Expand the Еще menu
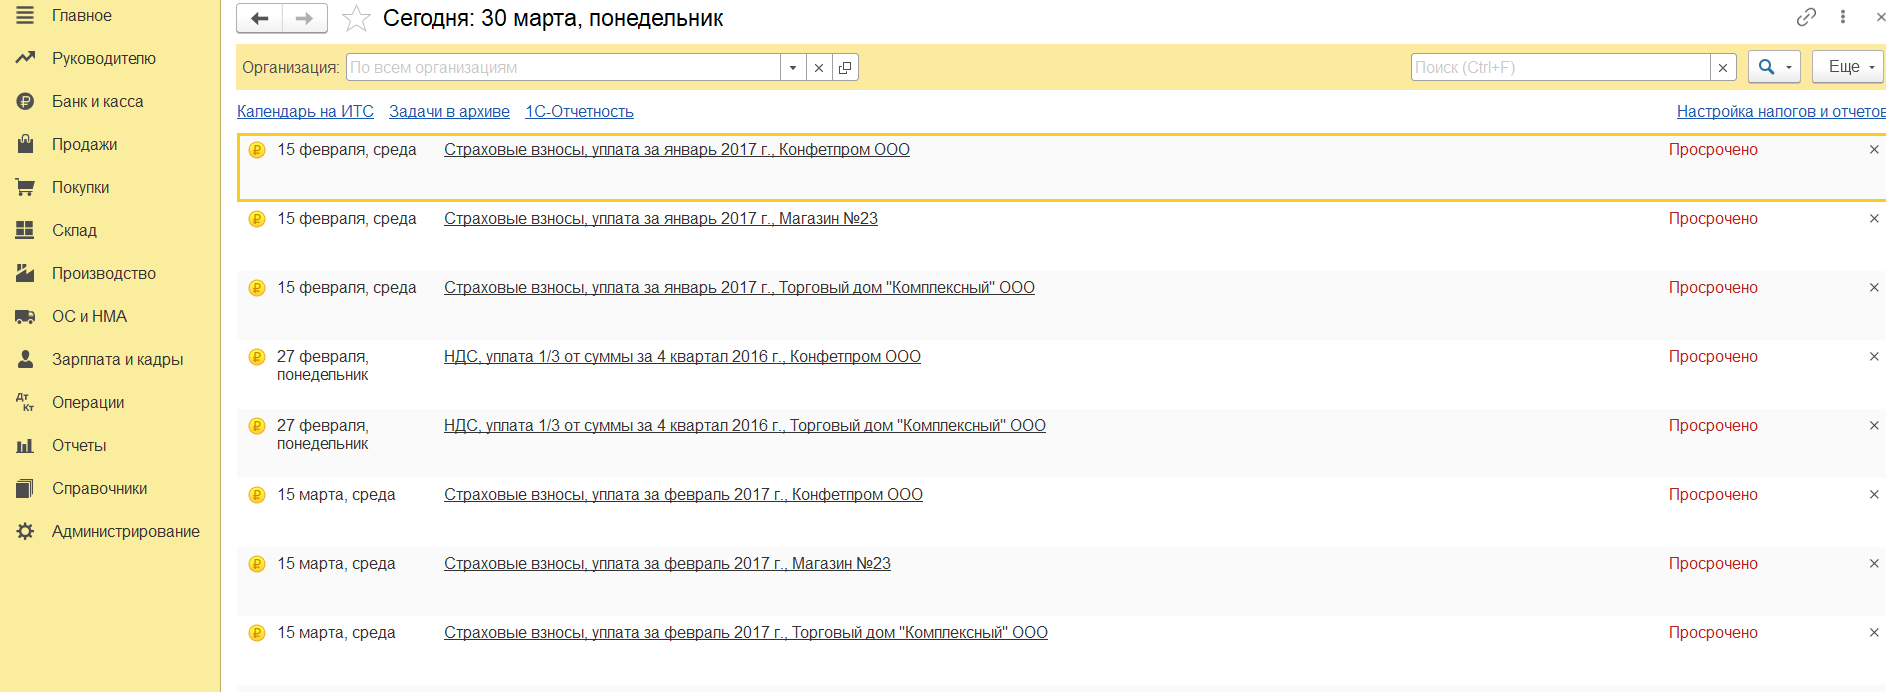This screenshot has width=1886, height=692. click(x=1848, y=67)
